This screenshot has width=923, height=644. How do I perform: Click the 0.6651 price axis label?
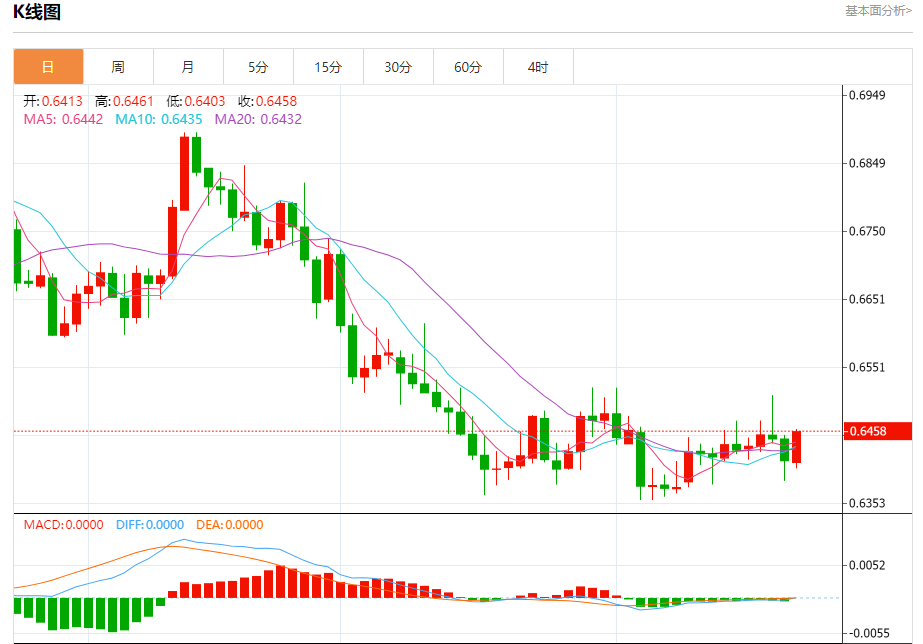pos(866,299)
